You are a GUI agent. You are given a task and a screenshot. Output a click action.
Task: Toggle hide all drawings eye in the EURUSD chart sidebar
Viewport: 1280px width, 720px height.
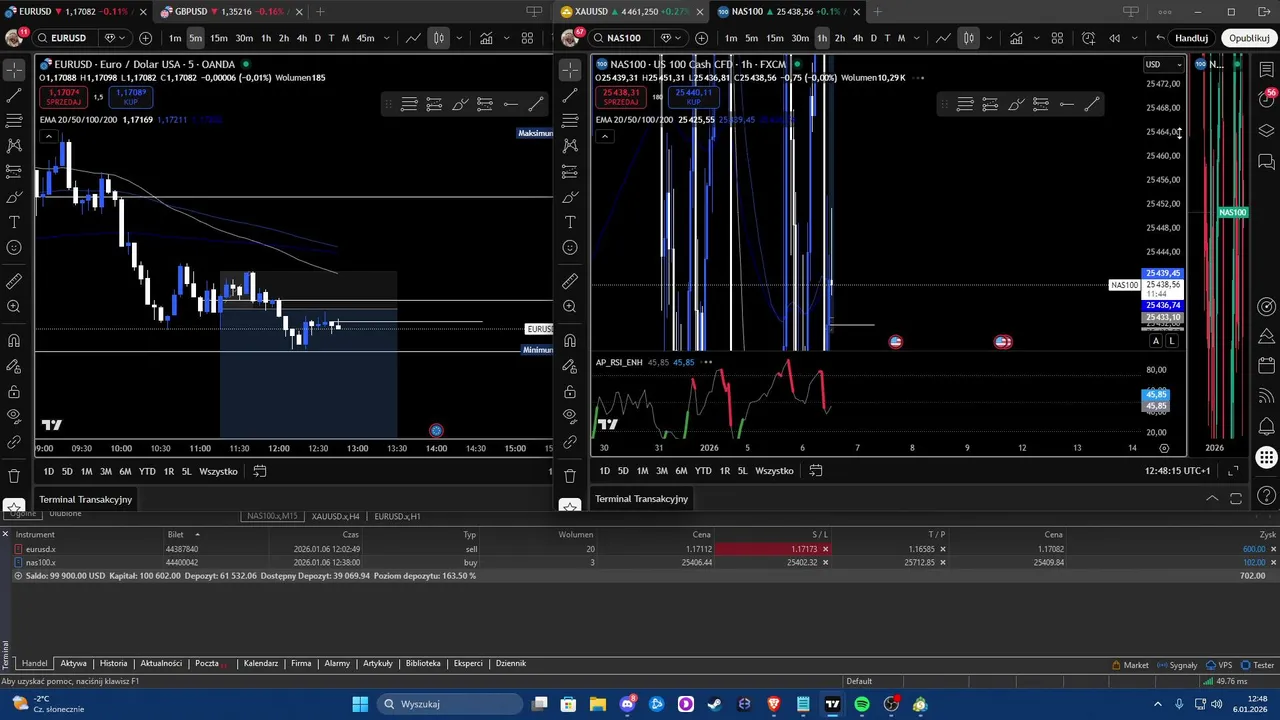coord(14,416)
